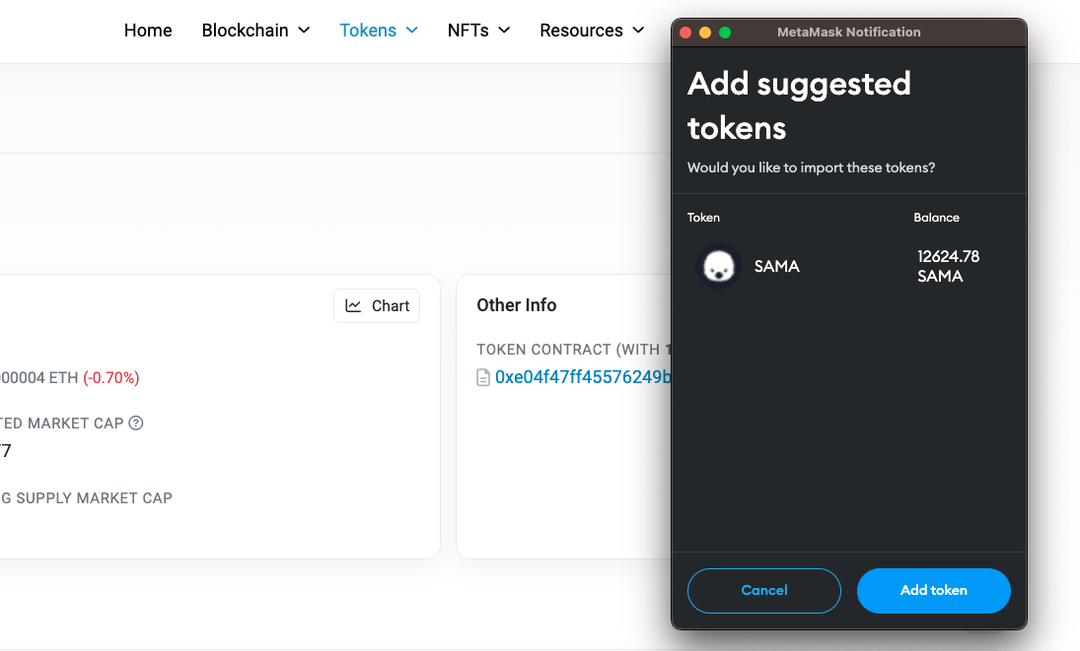Cancel the token import request

tap(764, 590)
